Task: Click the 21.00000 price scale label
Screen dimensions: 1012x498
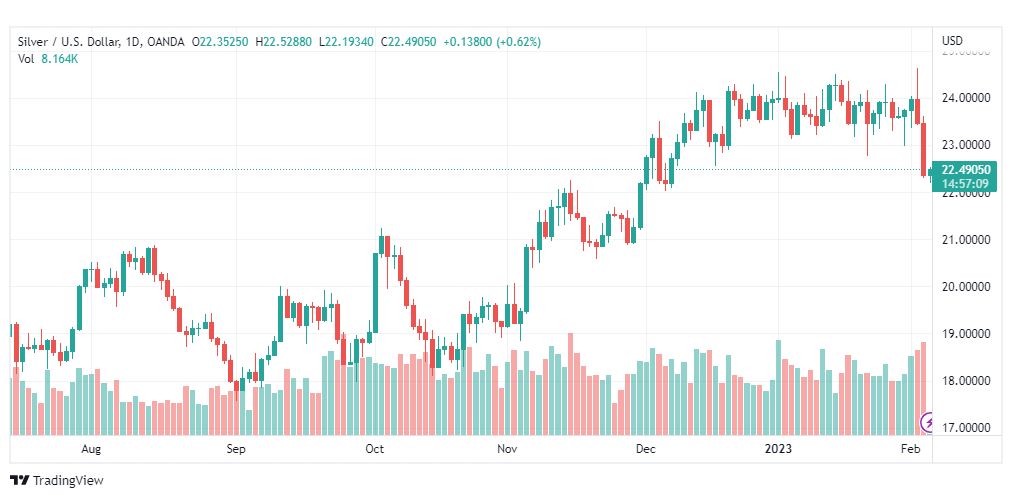Action: click(965, 240)
